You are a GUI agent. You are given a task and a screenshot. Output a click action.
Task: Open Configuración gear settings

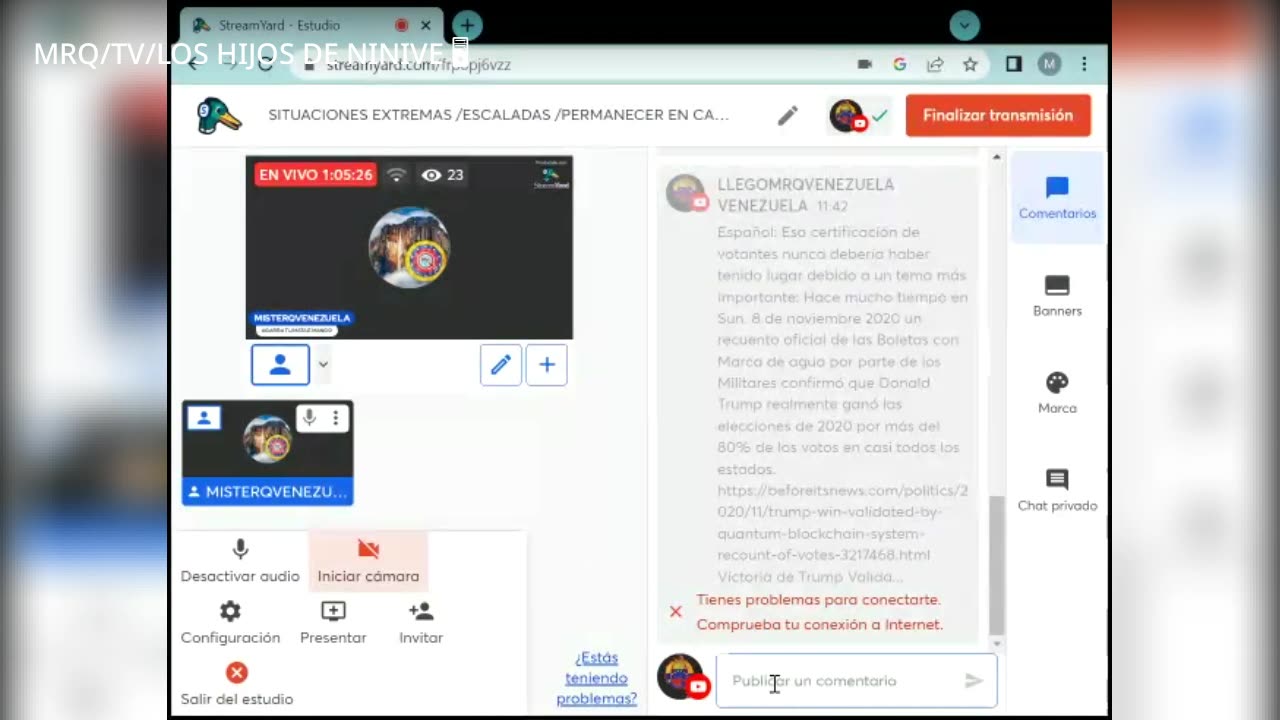coord(230,623)
